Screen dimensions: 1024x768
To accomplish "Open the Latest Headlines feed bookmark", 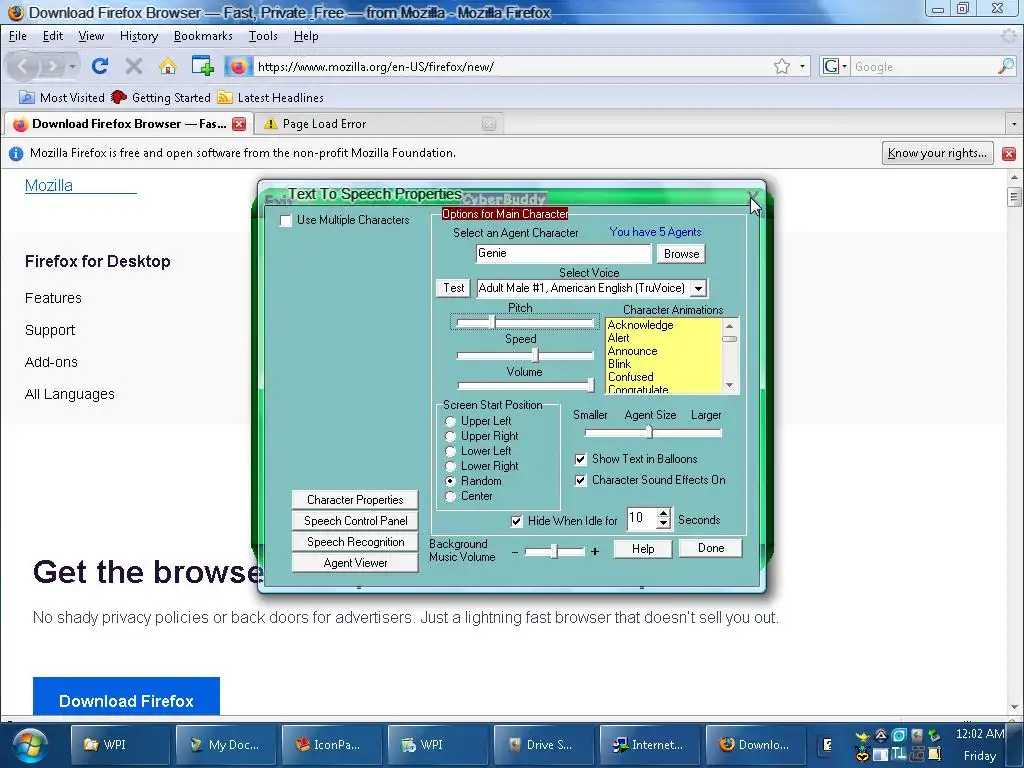I will point(270,97).
